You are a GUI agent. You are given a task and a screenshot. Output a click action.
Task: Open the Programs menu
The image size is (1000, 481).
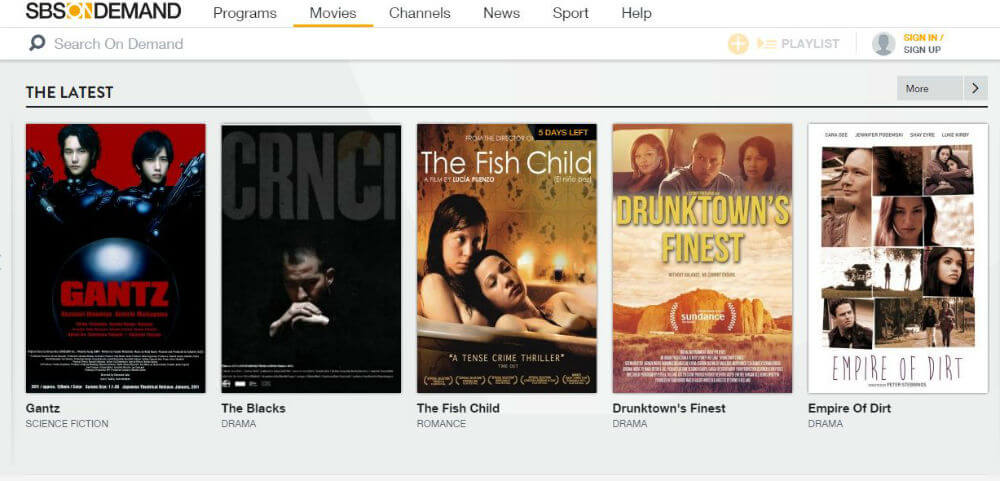(x=245, y=13)
